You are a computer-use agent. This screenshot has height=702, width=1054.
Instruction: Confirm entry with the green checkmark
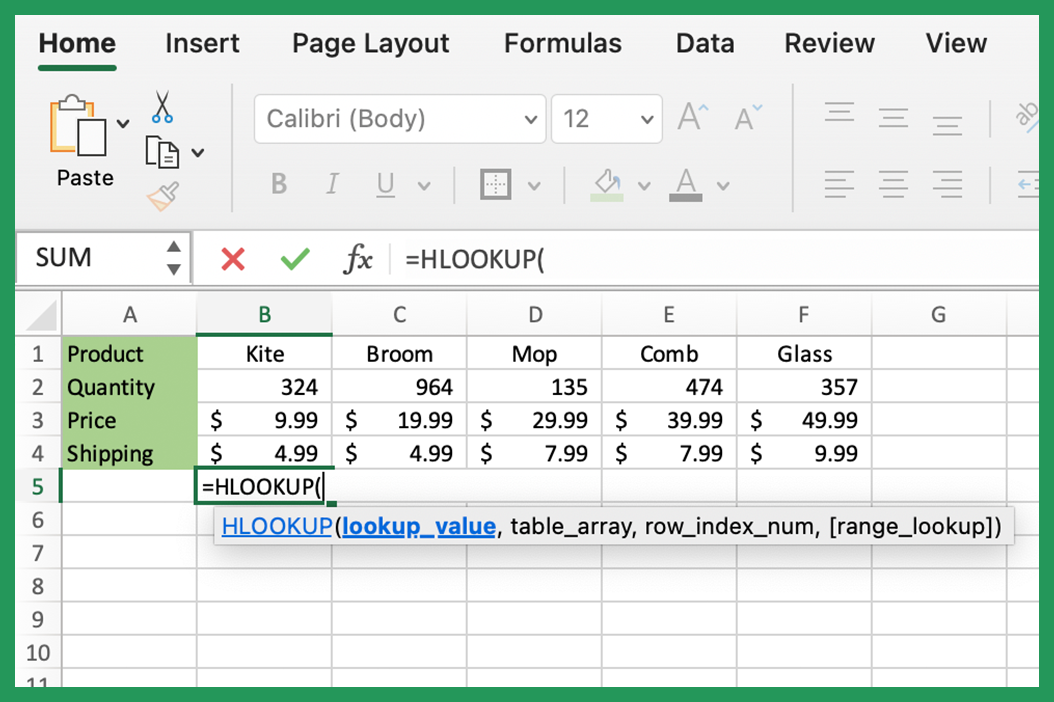(x=295, y=259)
